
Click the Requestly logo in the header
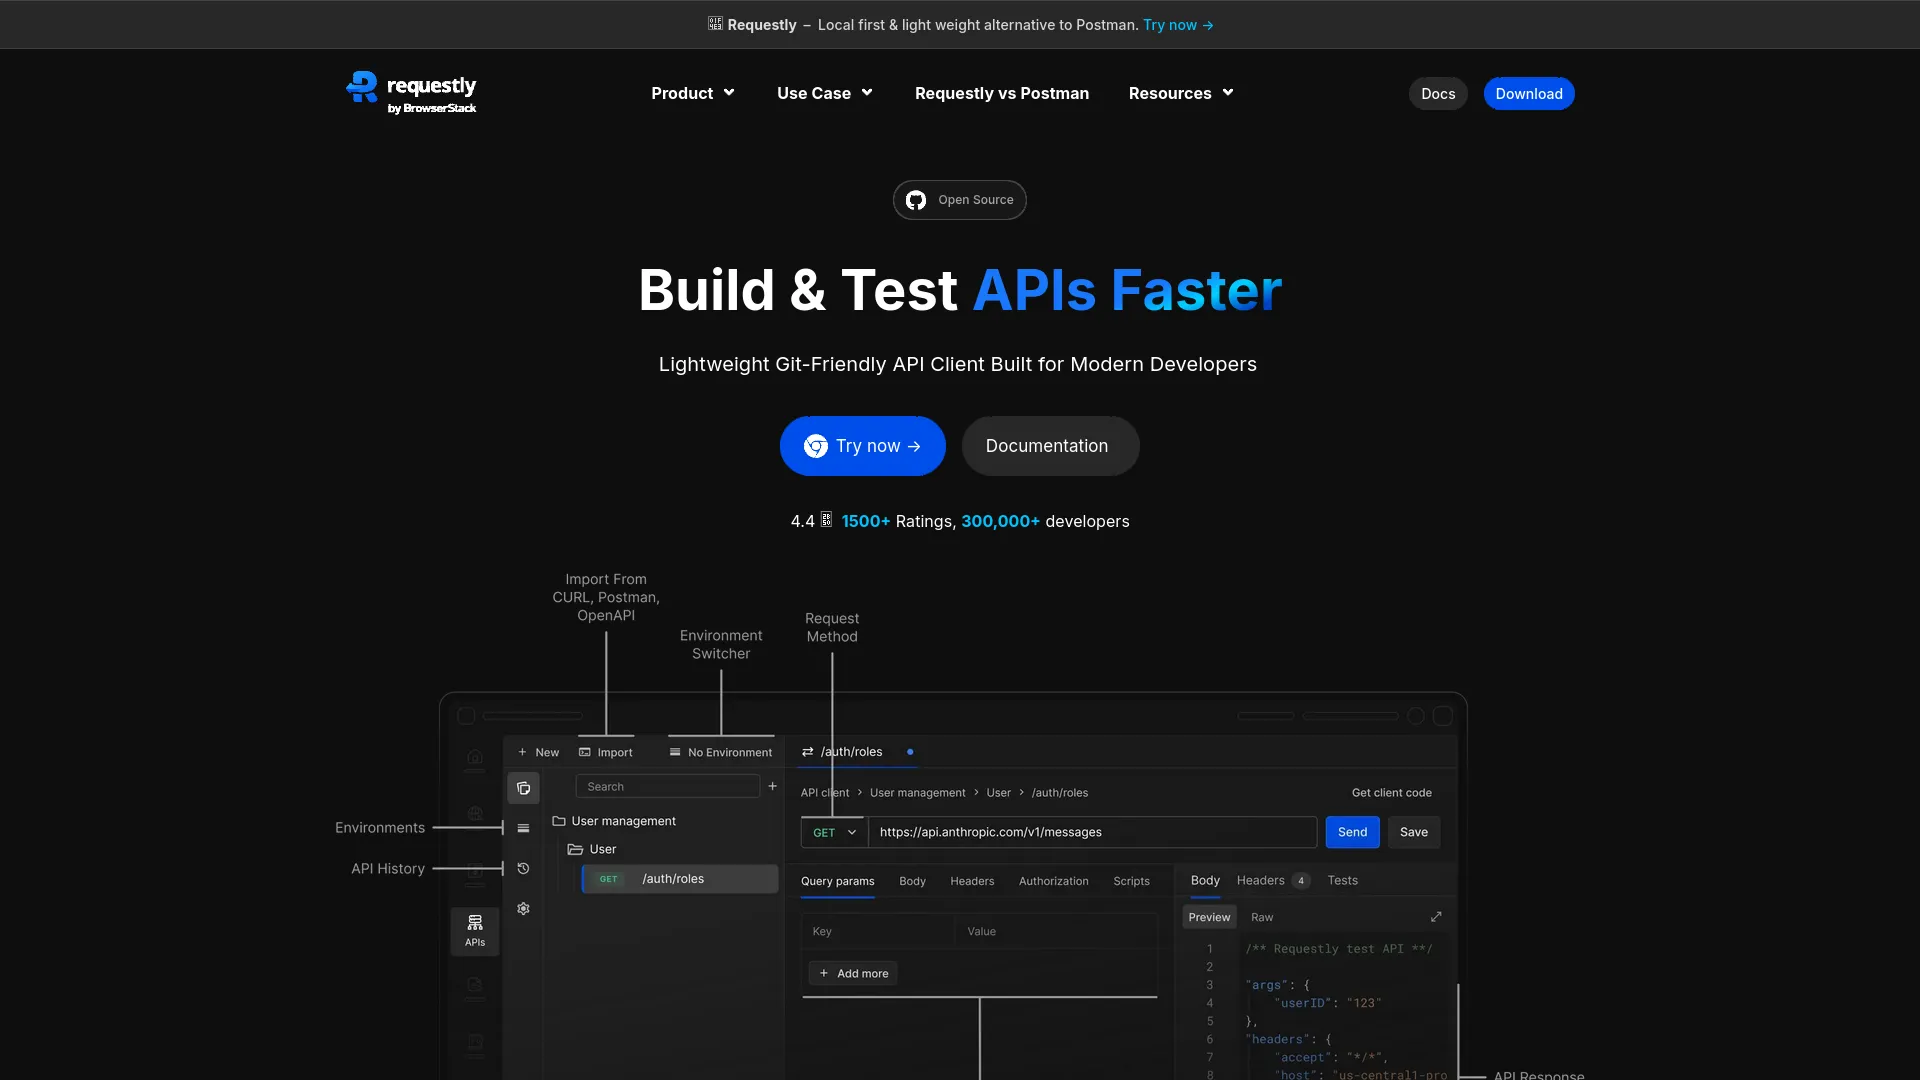click(x=411, y=93)
